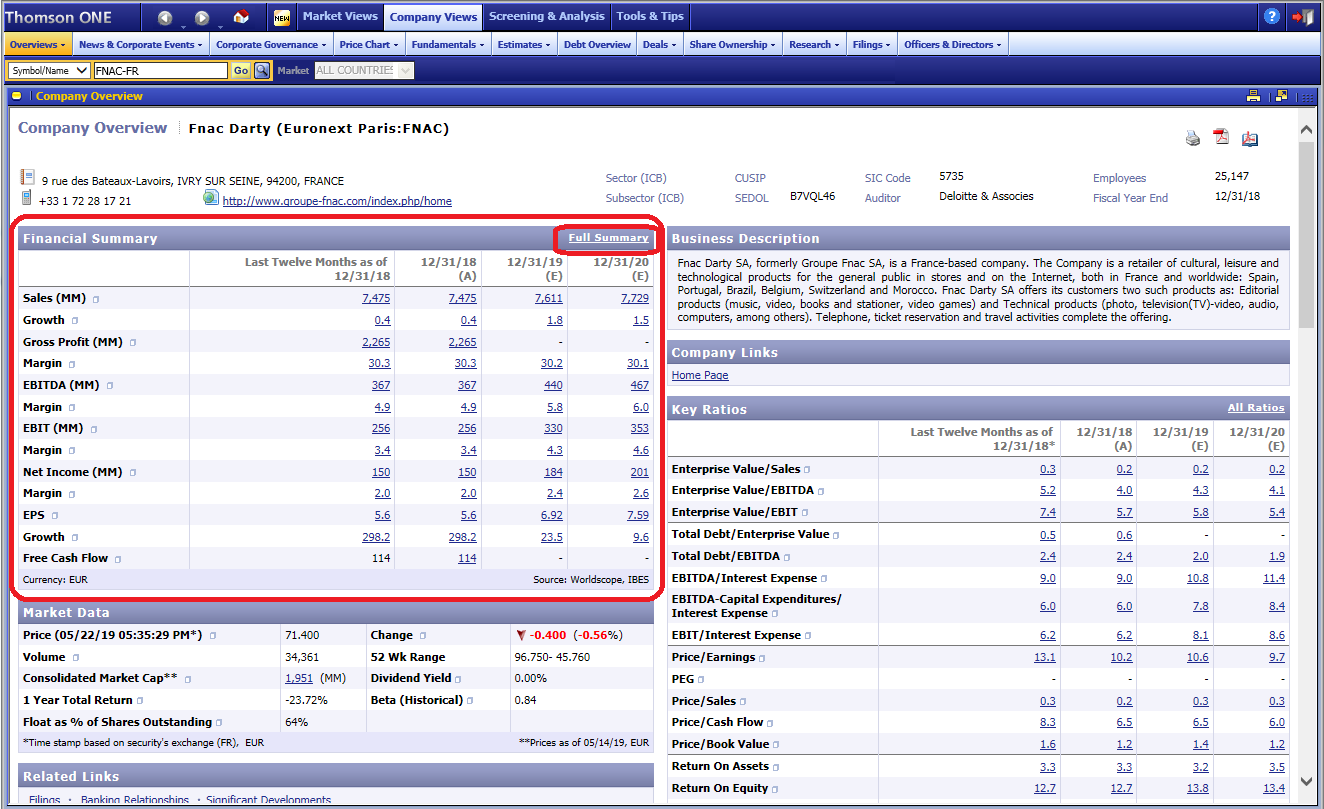The width and height of the screenshot is (1324, 809).
Task: Switch to Market Views tab
Action: (x=340, y=16)
